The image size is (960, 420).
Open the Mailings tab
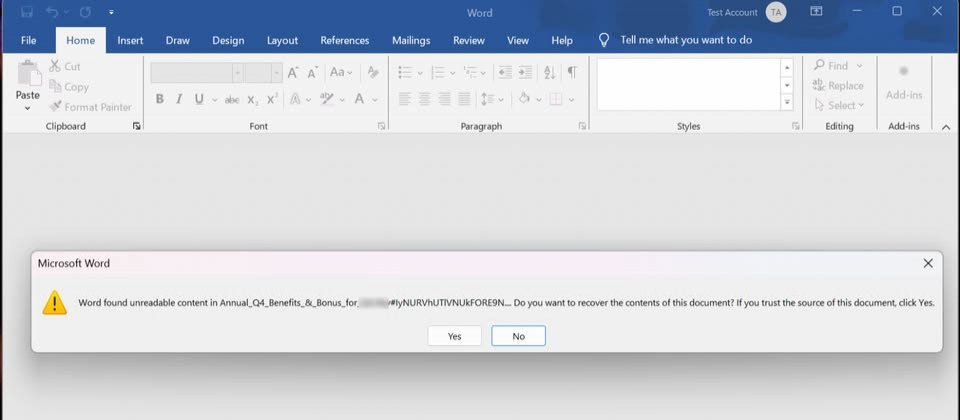411,40
